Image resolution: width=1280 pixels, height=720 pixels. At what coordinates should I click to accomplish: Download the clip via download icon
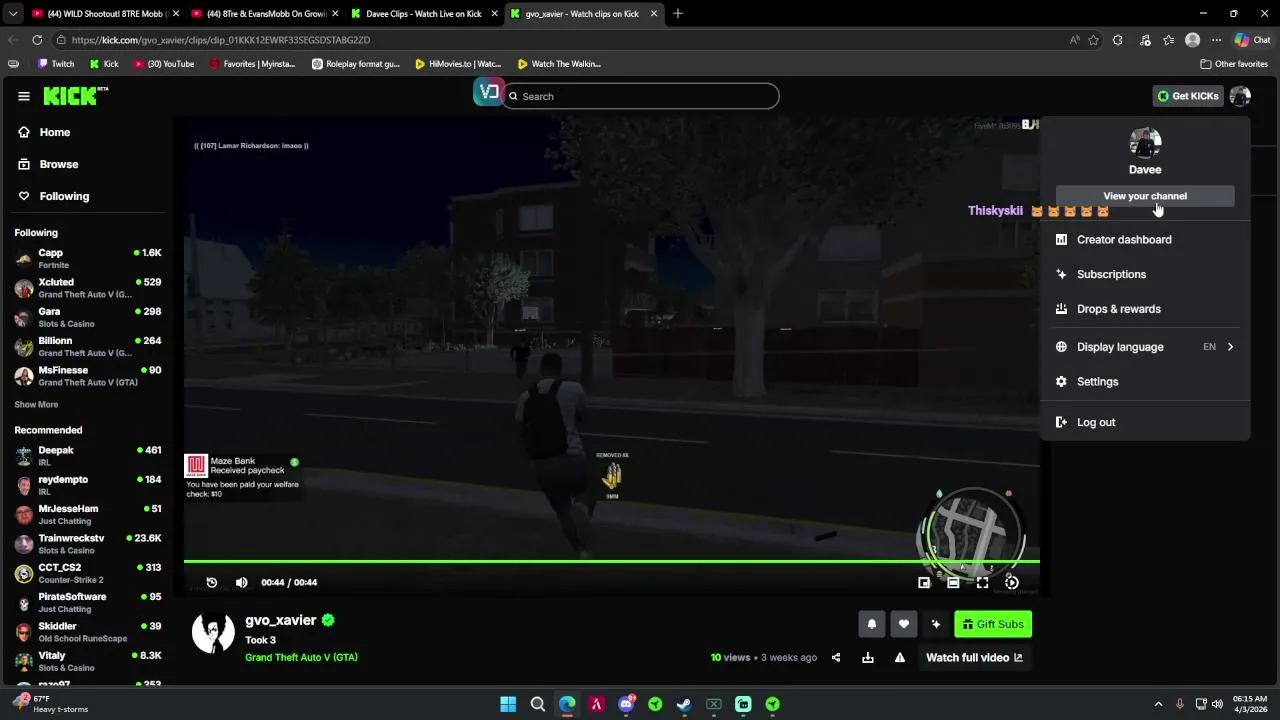pos(868,657)
